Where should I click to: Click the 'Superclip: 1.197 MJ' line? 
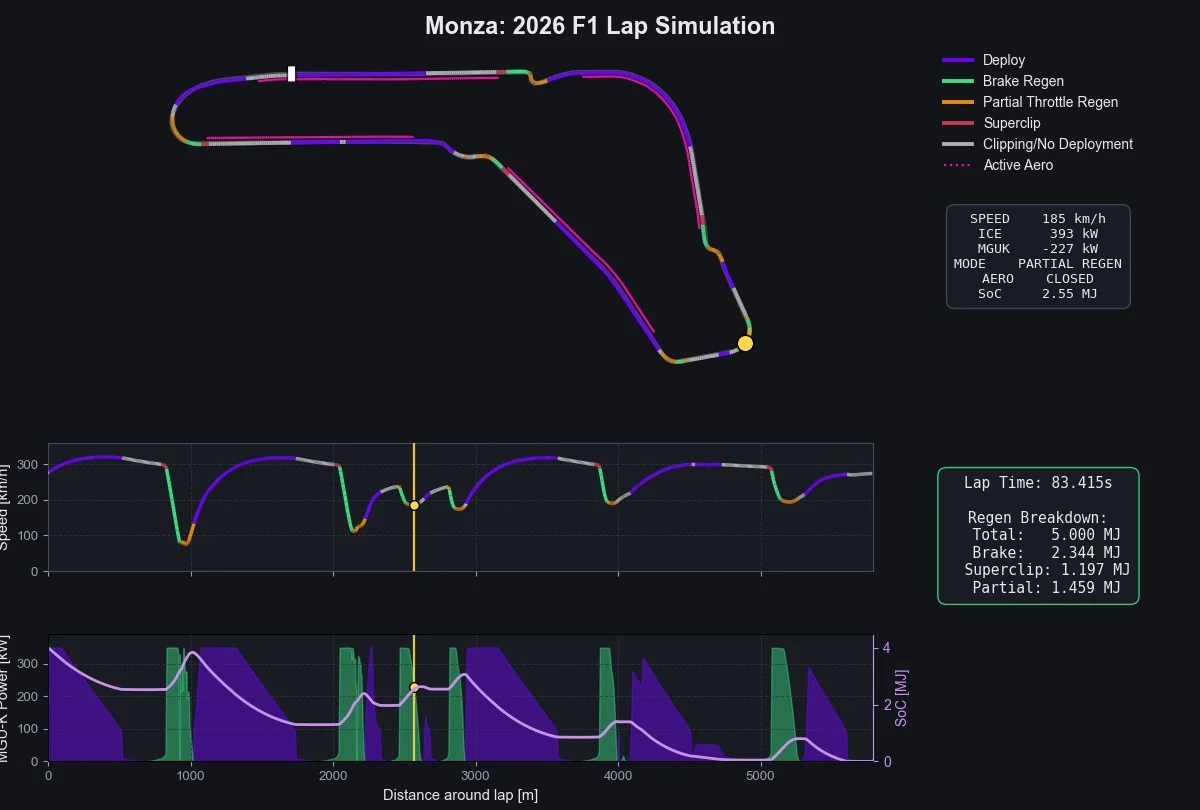(1047, 570)
